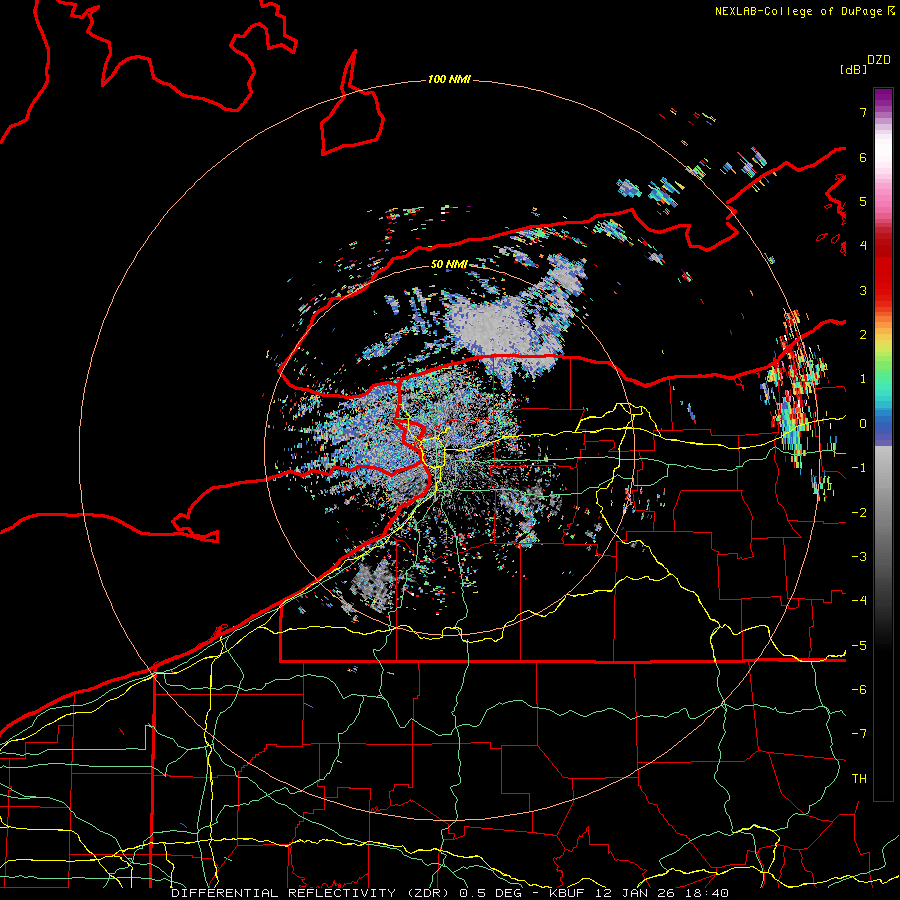
Task: Click the 1 value on color scale
Action: (x=863, y=379)
